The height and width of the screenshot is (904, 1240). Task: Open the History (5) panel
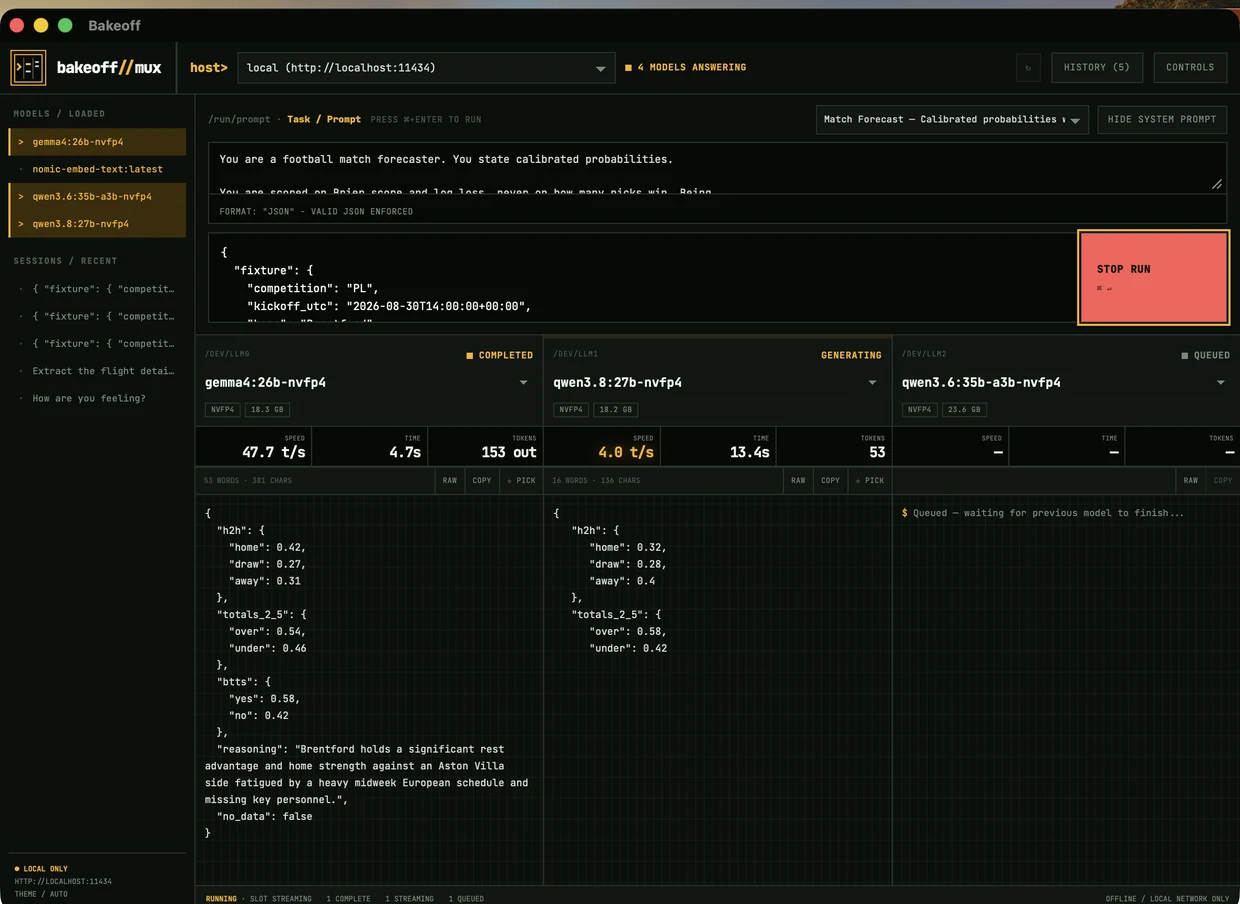(1096, 68)
